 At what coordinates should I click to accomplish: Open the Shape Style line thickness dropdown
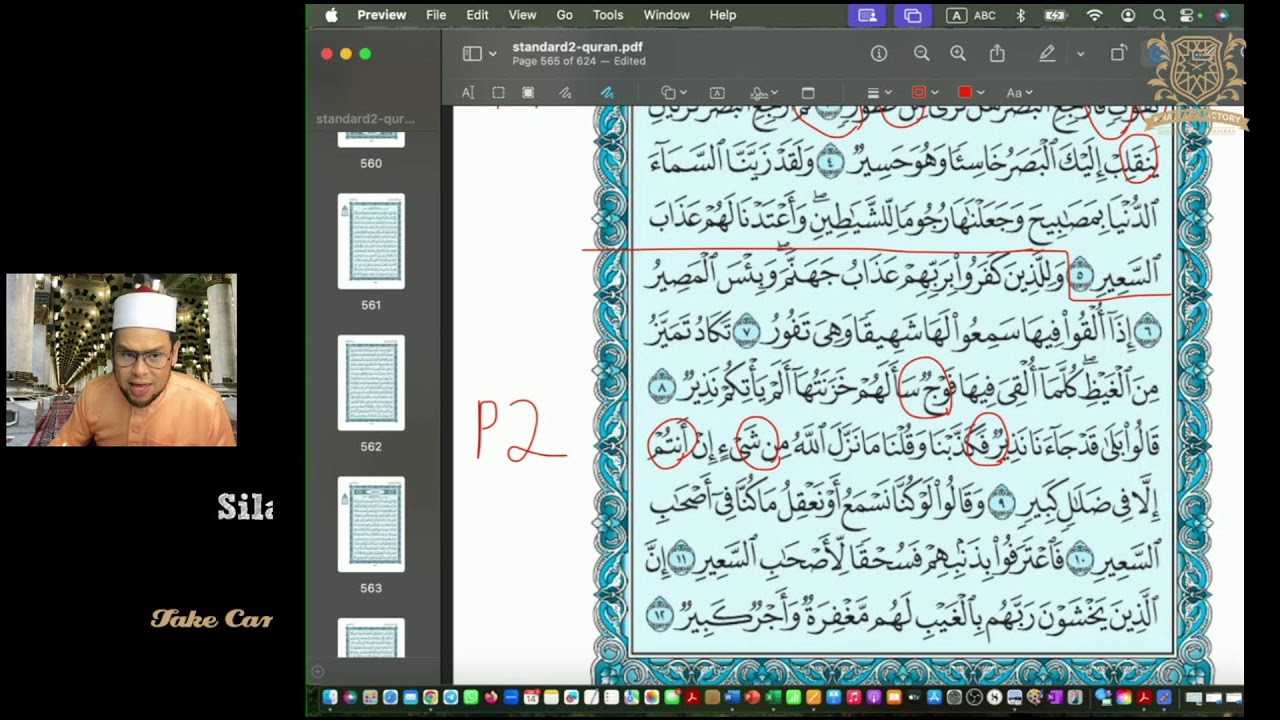(878, 93)
